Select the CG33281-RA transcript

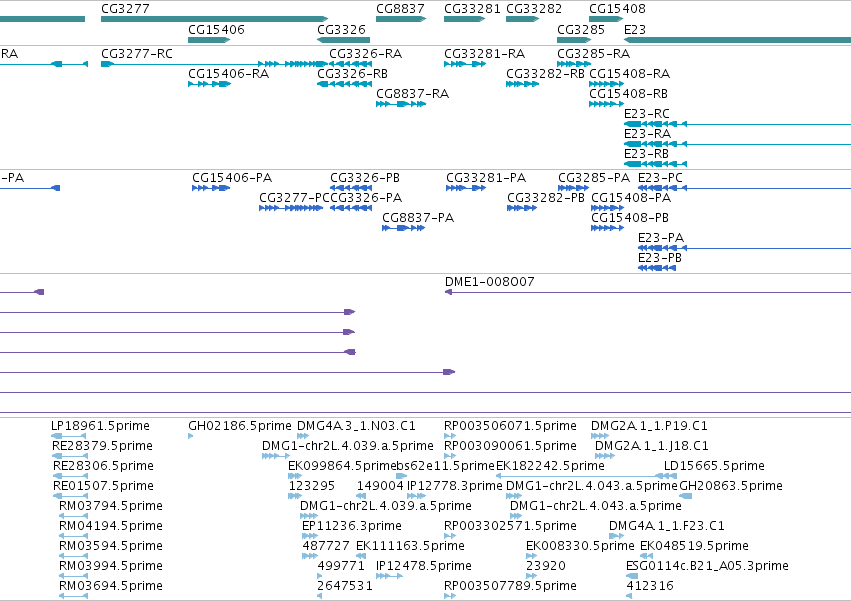465,64
